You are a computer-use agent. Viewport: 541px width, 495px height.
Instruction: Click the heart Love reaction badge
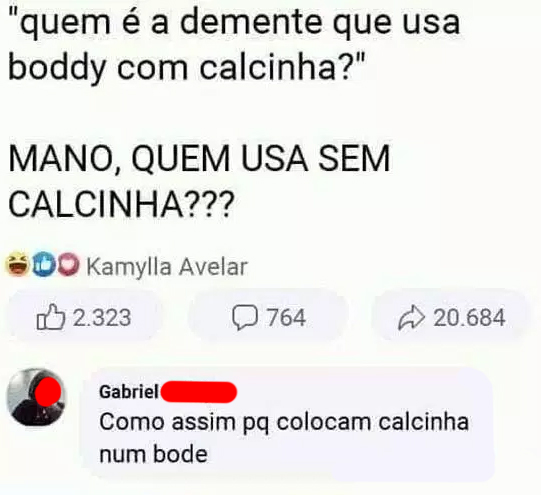[x=68, y=266]
